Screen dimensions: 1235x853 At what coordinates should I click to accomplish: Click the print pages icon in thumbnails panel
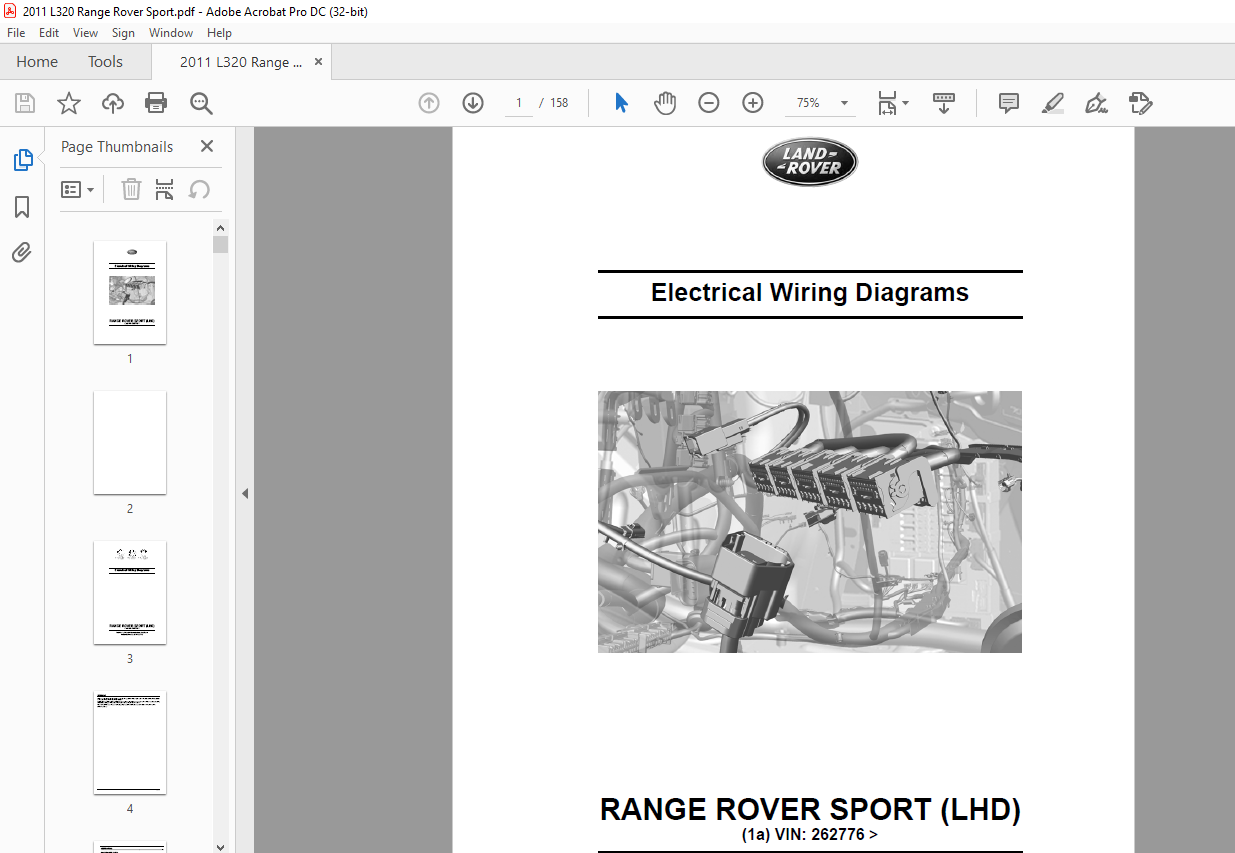point(165,189)
